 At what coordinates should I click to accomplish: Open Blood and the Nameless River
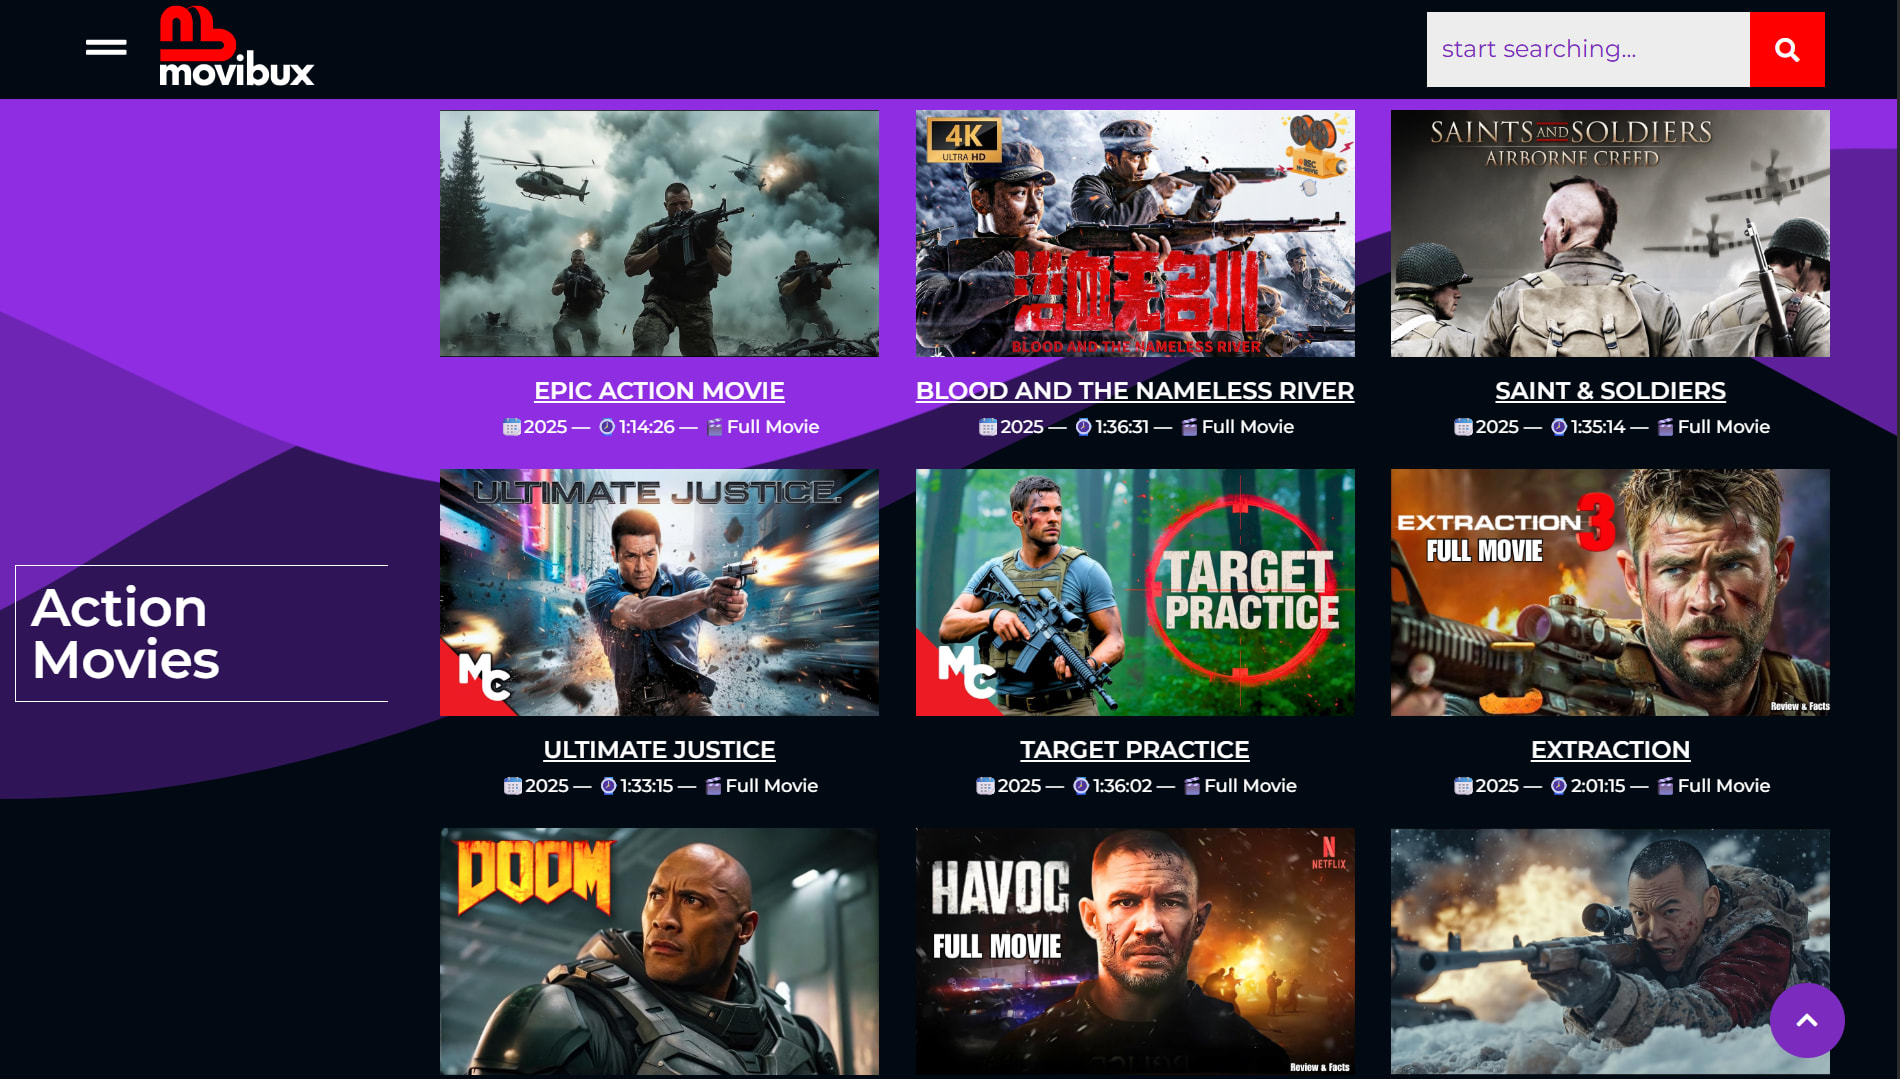tap(1135, 391)
